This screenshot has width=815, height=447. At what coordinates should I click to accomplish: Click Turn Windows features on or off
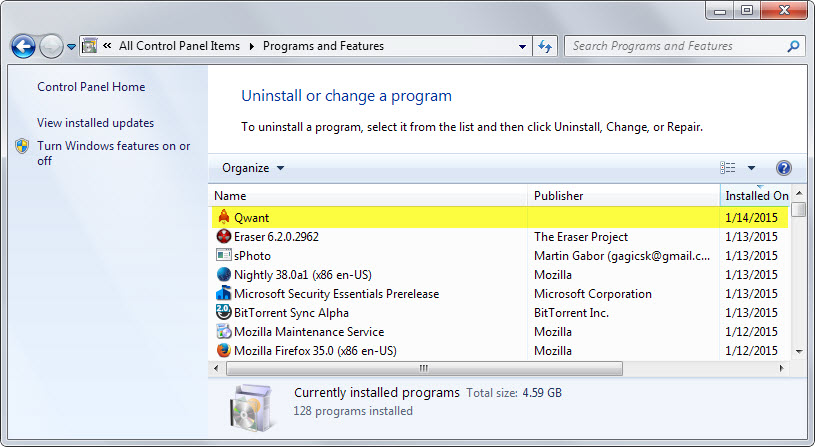pos(113,153)
